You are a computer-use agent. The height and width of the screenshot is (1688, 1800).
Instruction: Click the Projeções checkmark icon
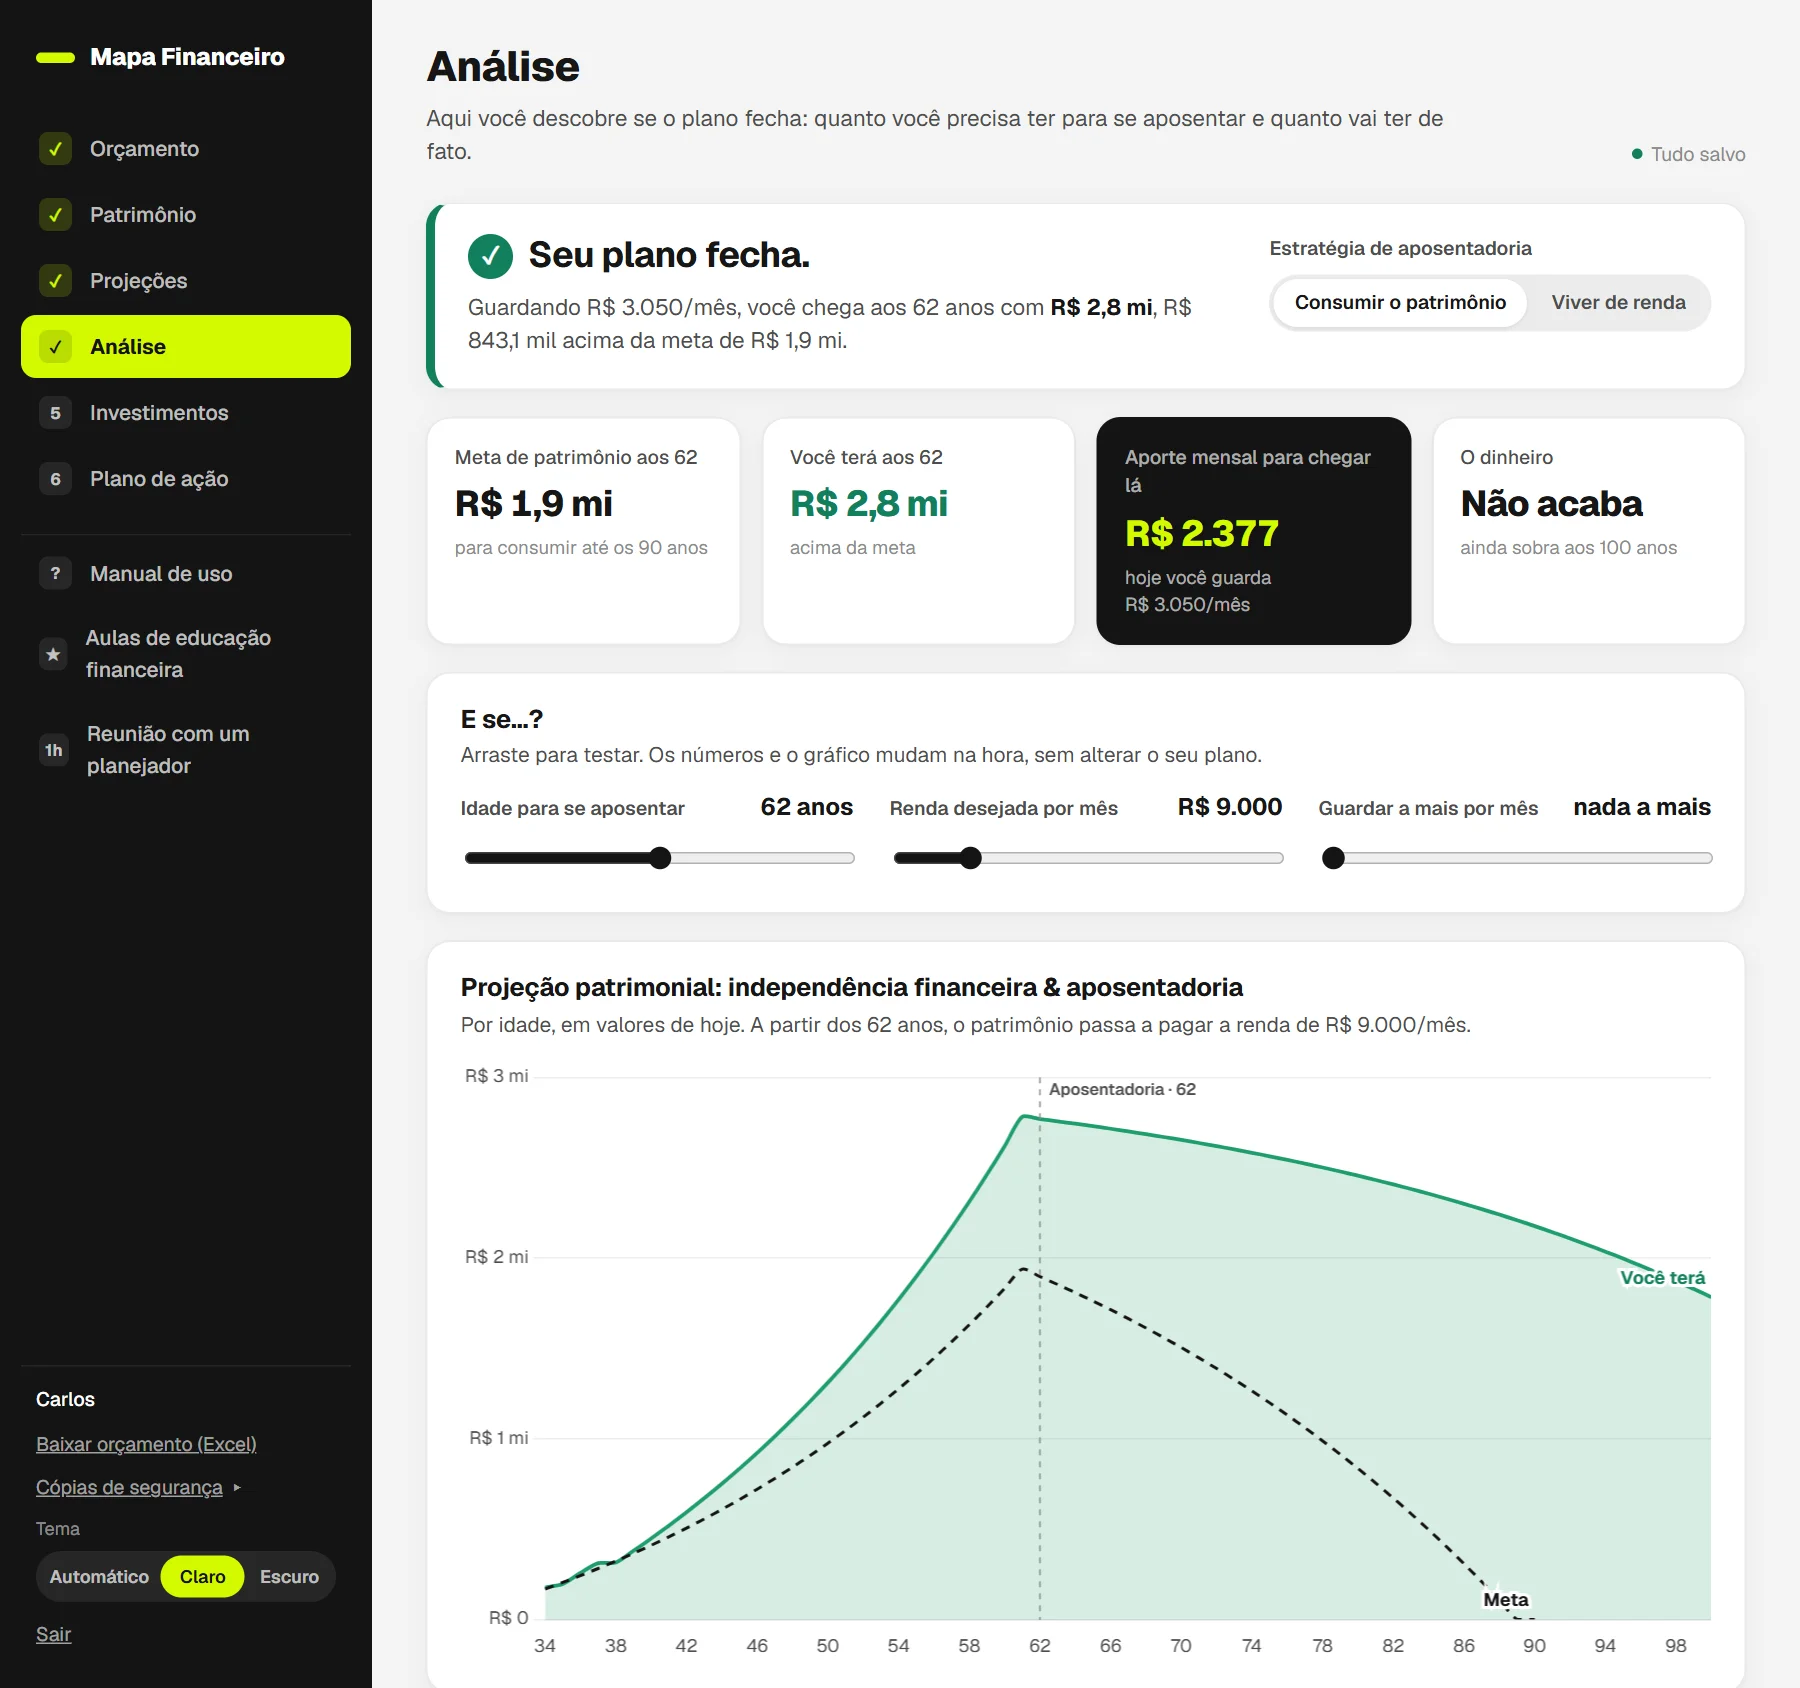pos(55,281)
